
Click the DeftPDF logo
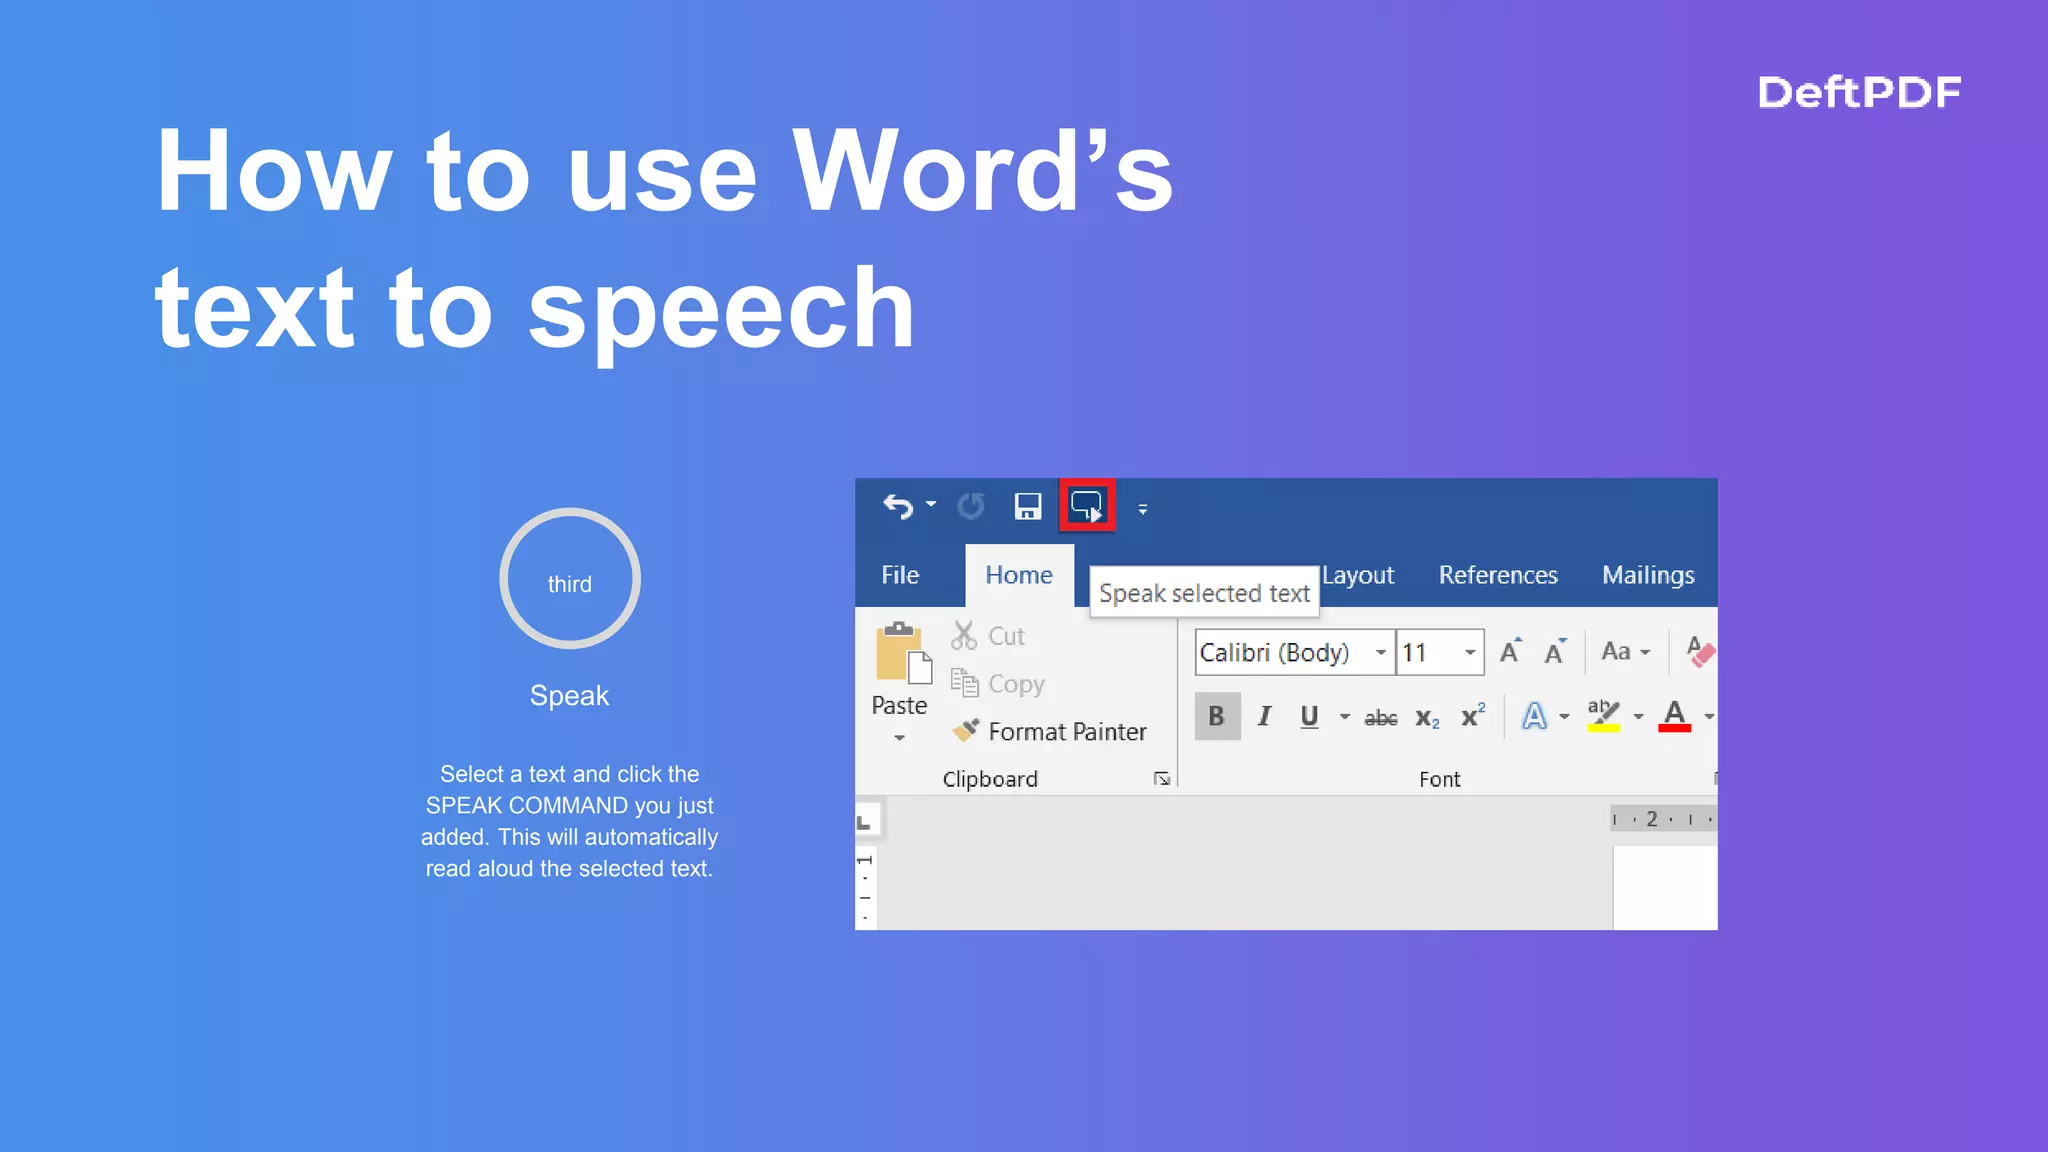click(x=1859, y=92)
